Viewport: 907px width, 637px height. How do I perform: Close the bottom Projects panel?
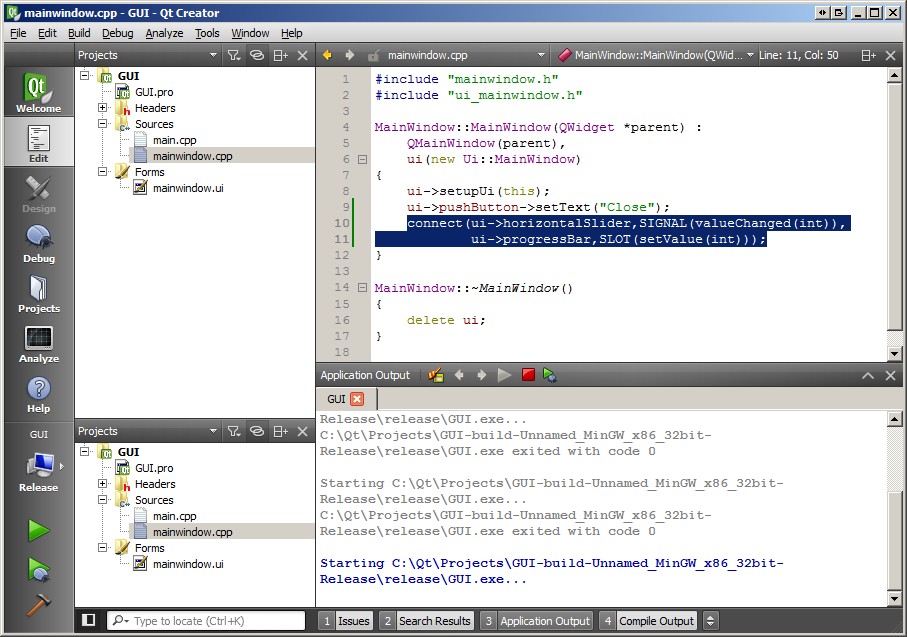(303, 431)
